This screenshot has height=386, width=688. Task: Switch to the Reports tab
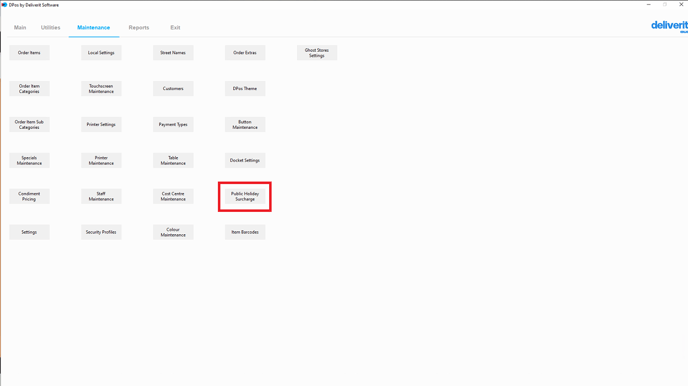click(139, 28)
